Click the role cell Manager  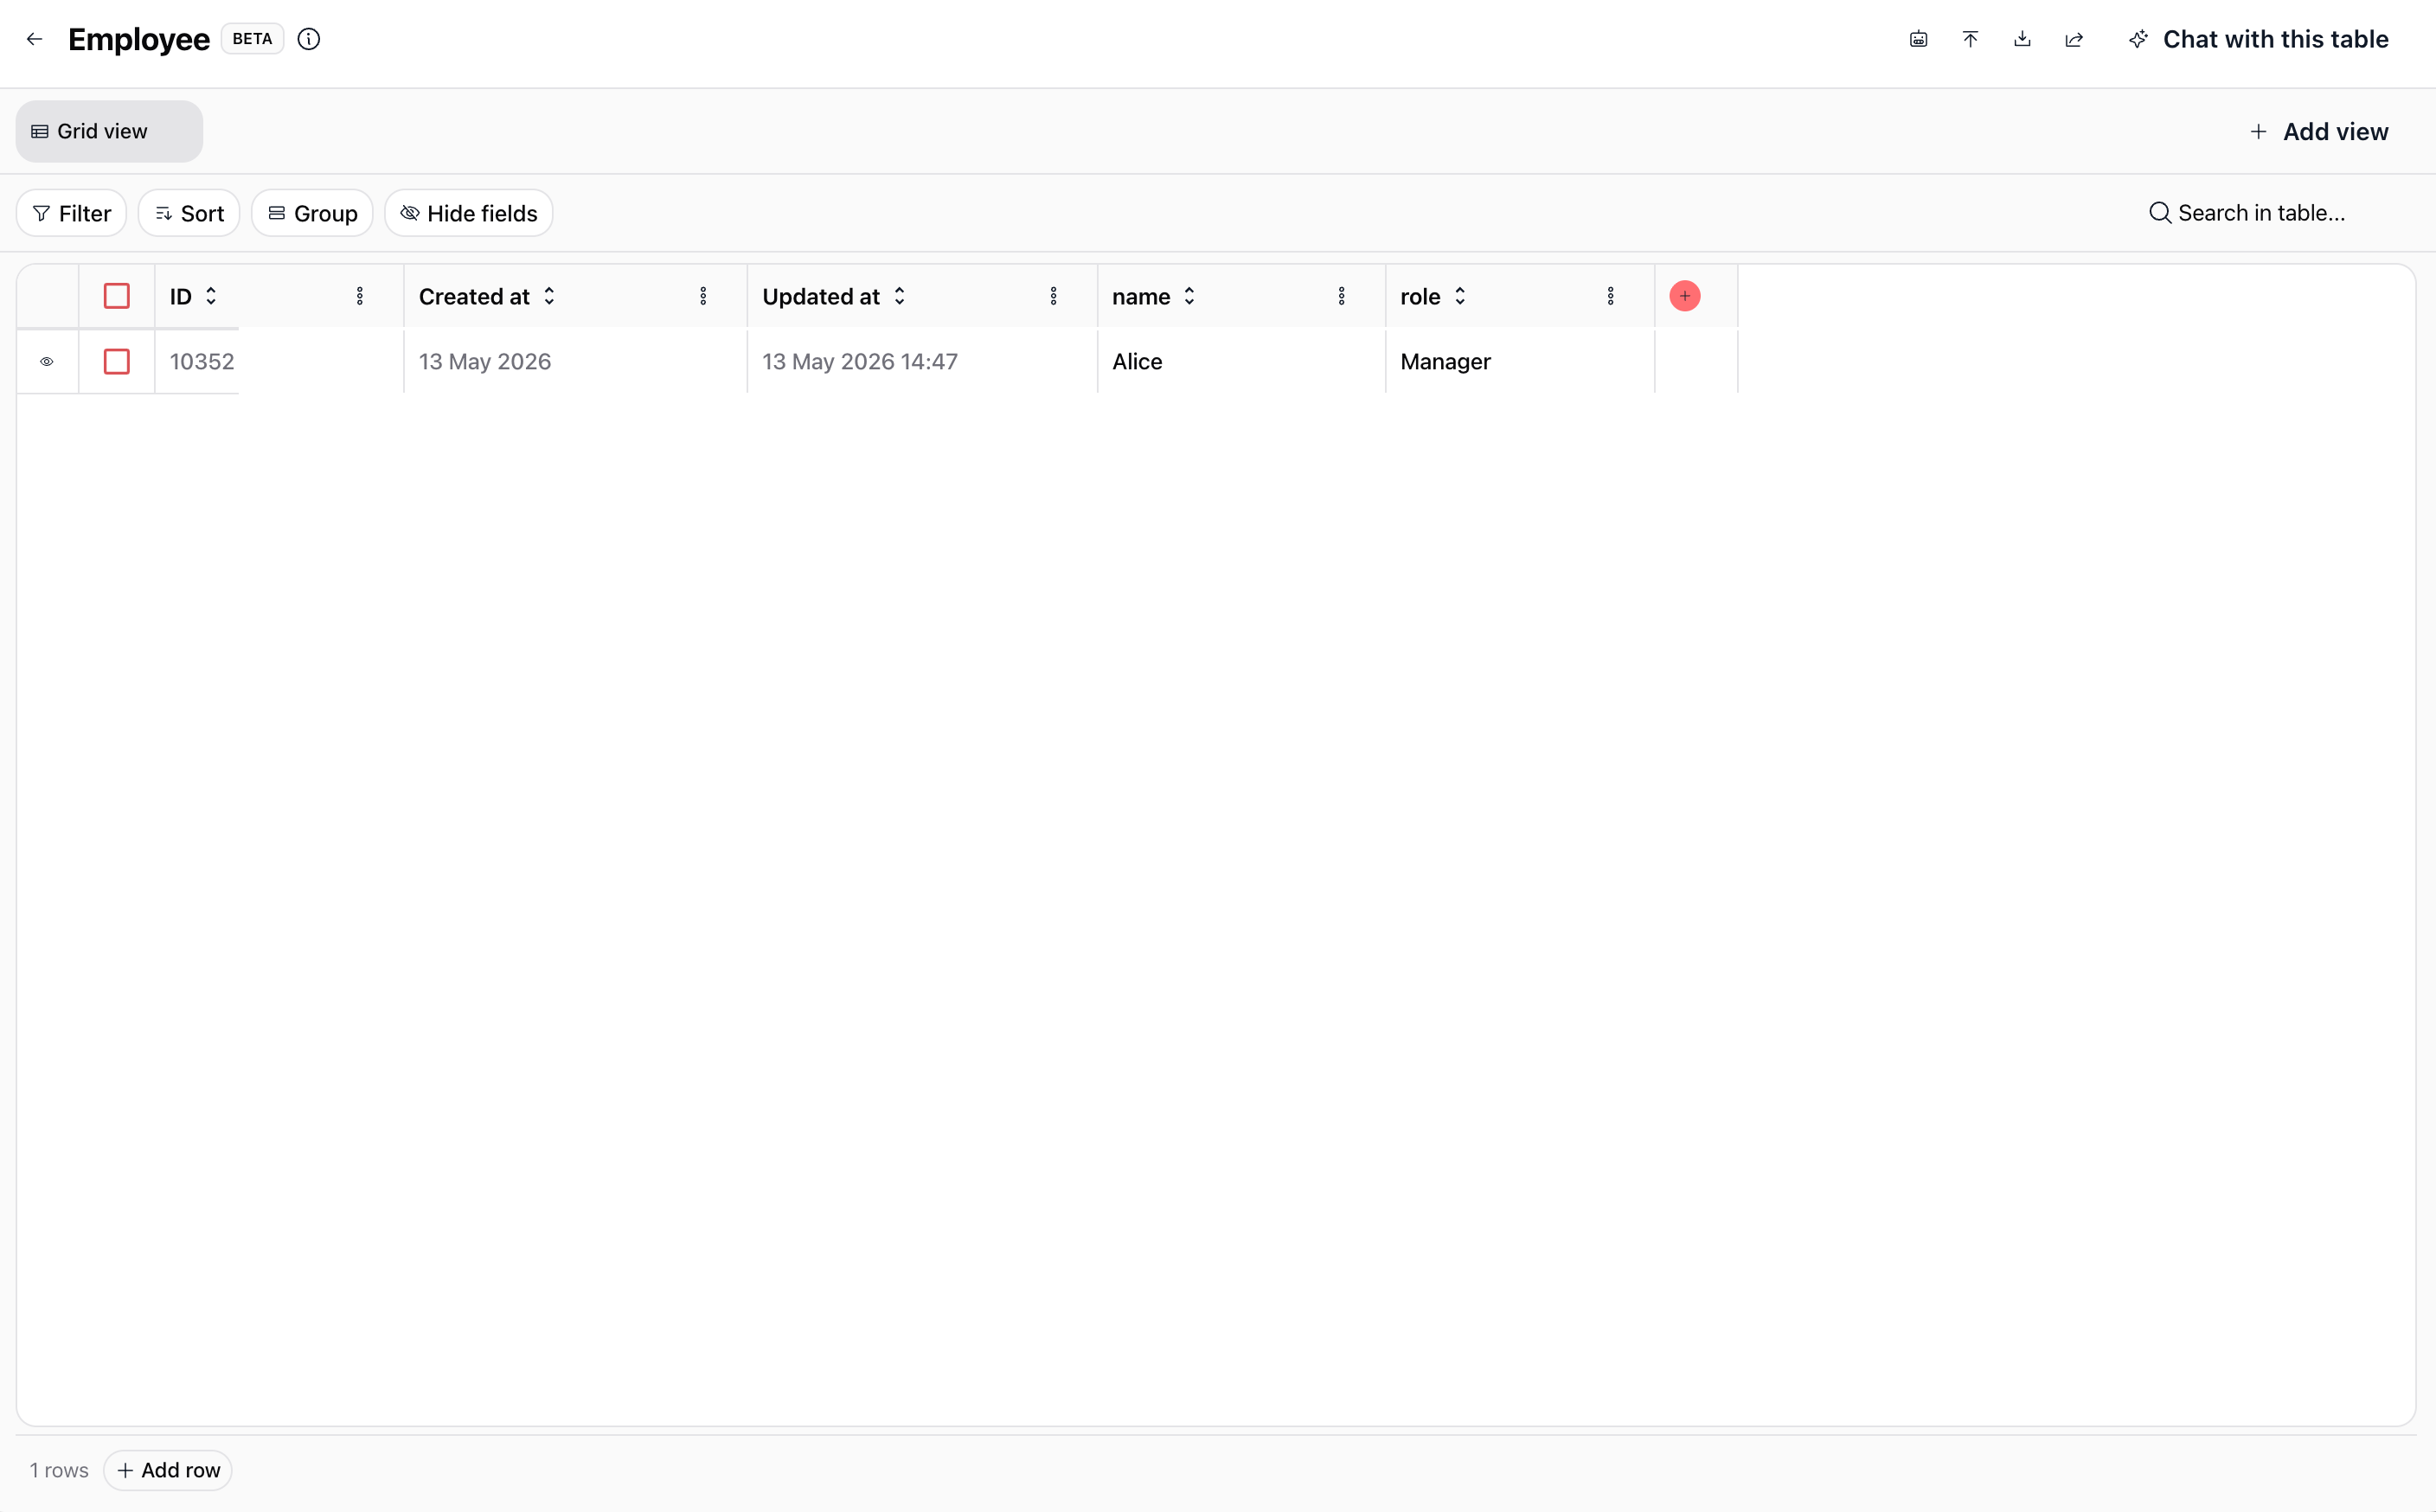pos(1520,361)
